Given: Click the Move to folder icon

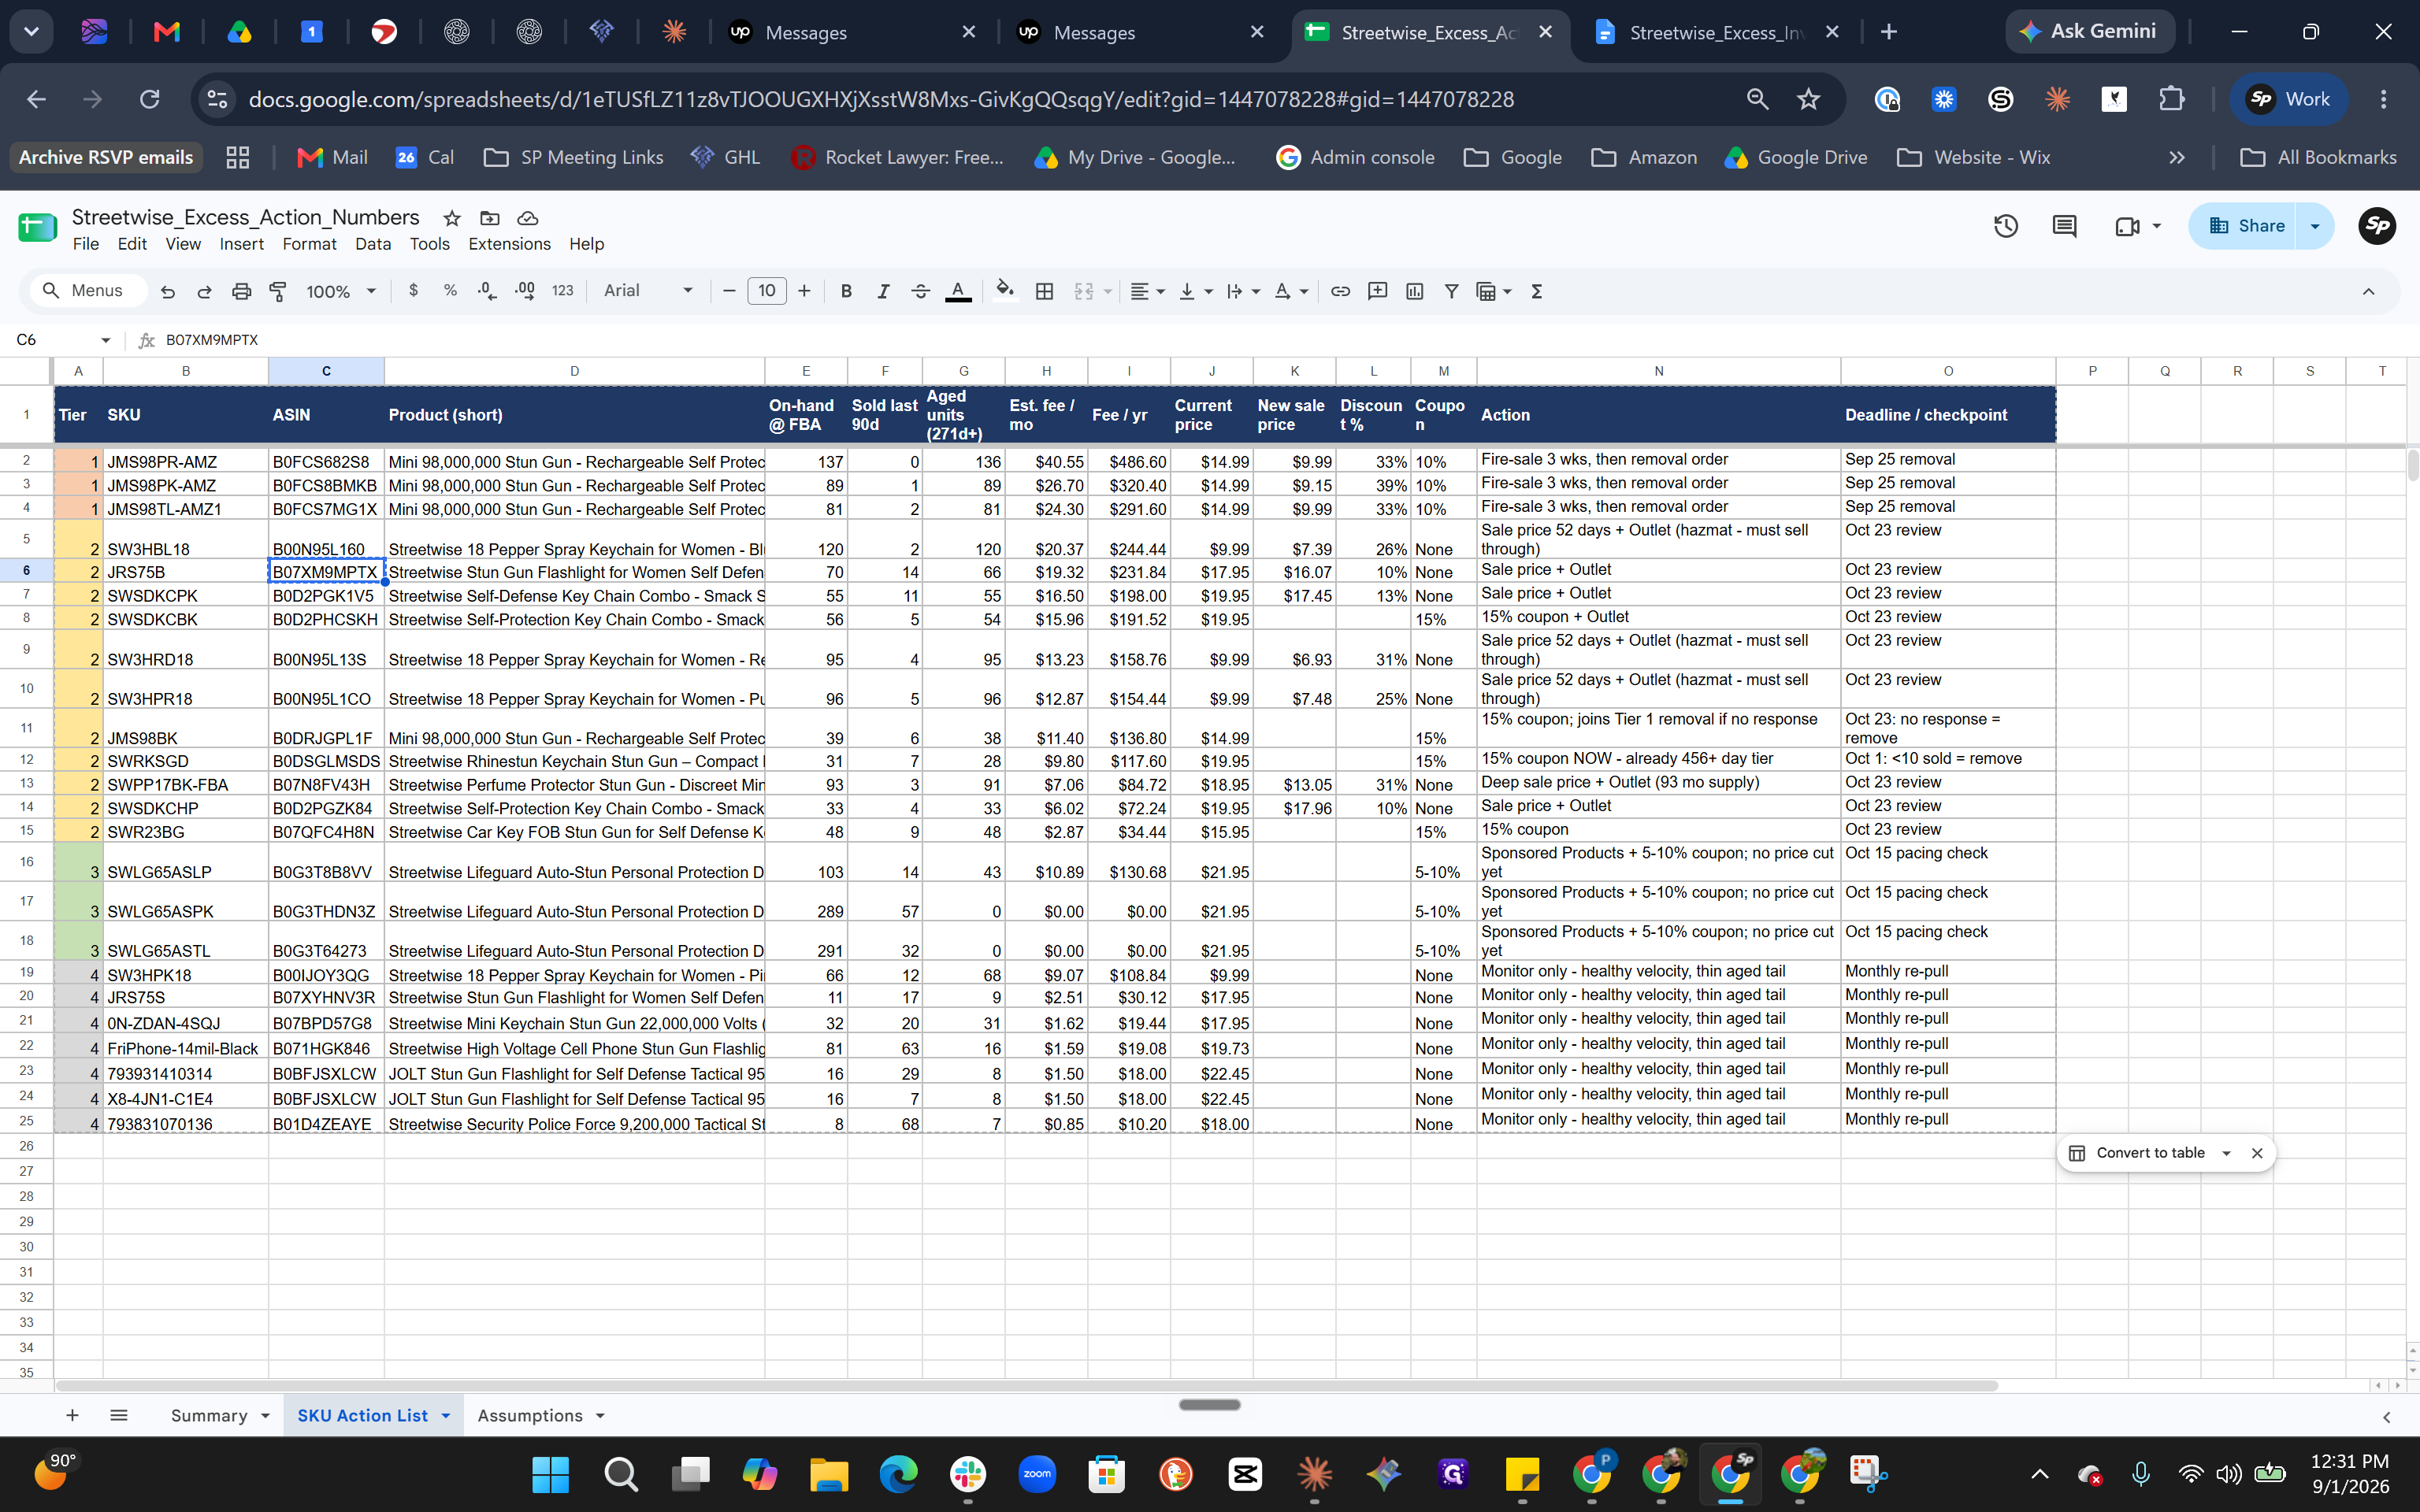Looking at the screenshot, I should (x=490, y=218).
